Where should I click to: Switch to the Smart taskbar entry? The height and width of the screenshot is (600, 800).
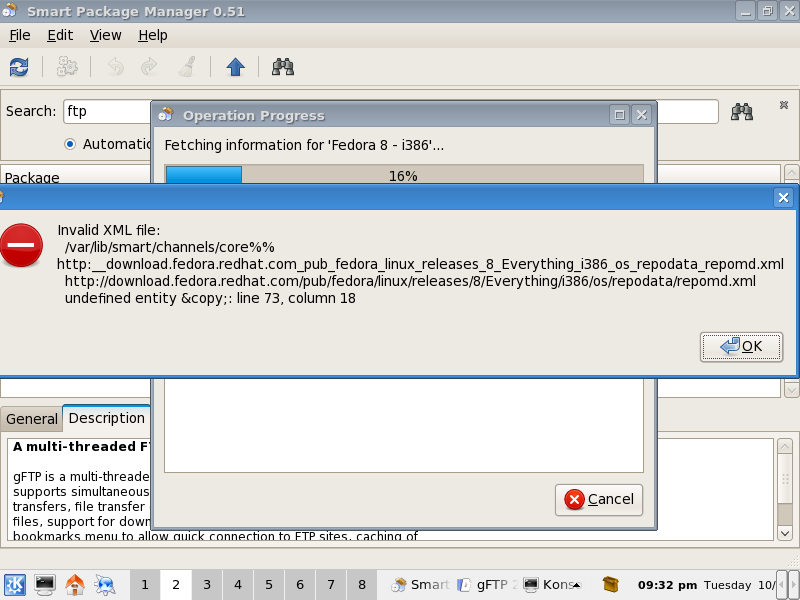420,585
